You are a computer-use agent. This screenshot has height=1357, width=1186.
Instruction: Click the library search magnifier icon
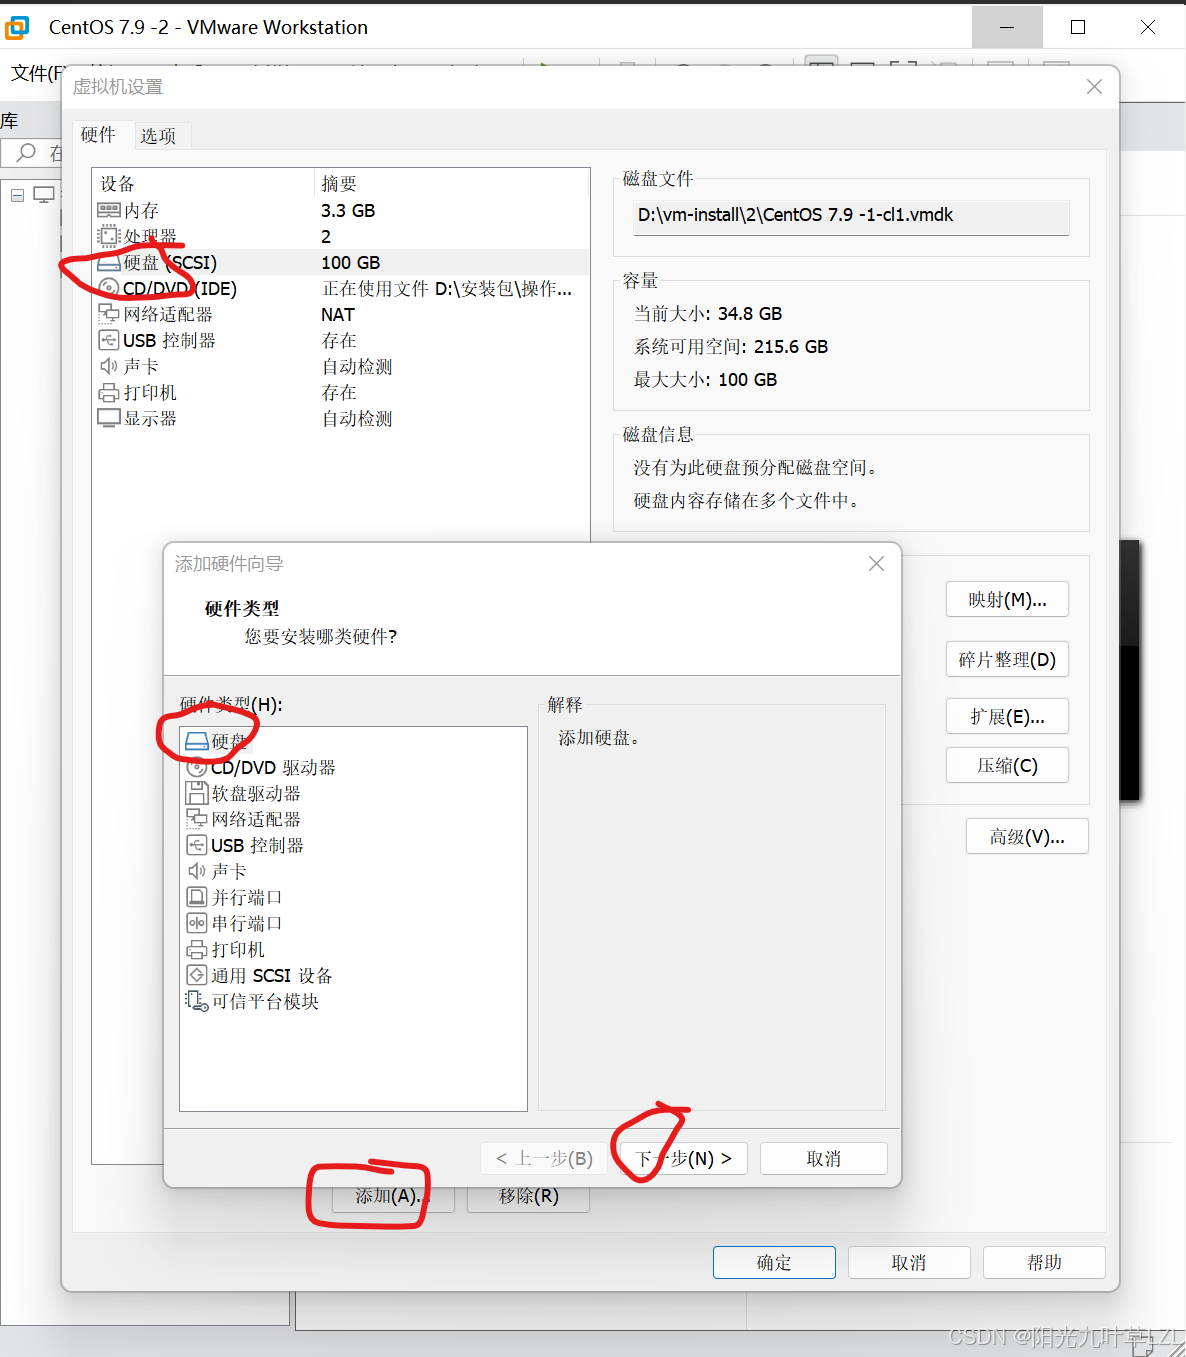pos(26,152)
